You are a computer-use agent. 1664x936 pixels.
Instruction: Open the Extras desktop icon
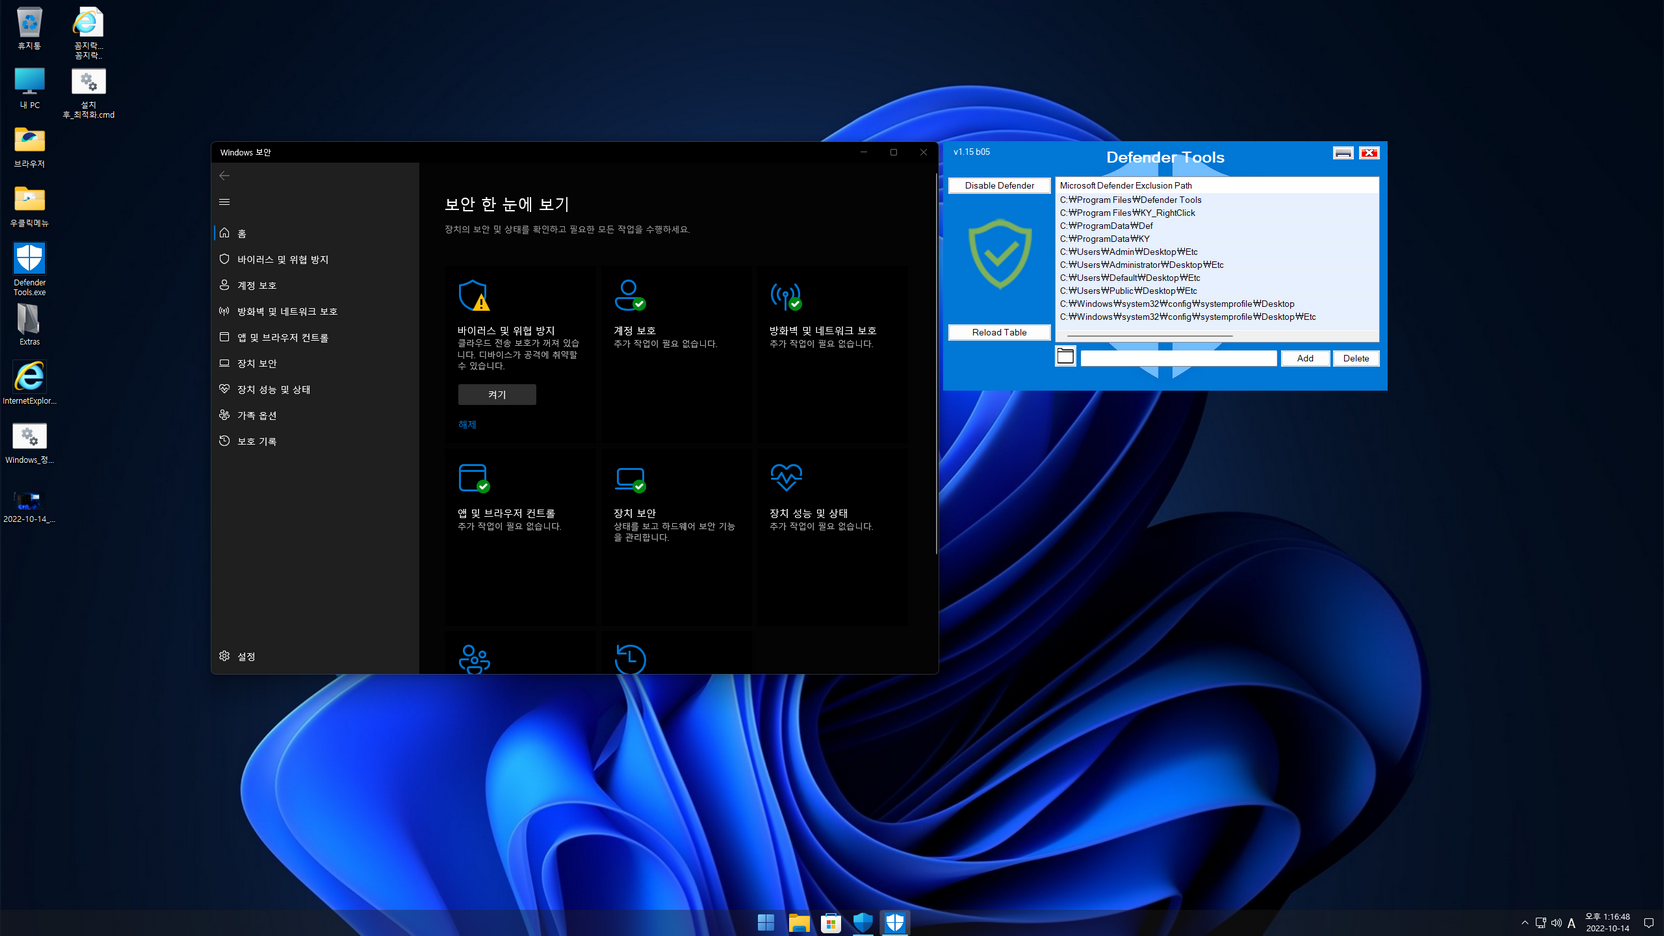click(x=29, y=324)
